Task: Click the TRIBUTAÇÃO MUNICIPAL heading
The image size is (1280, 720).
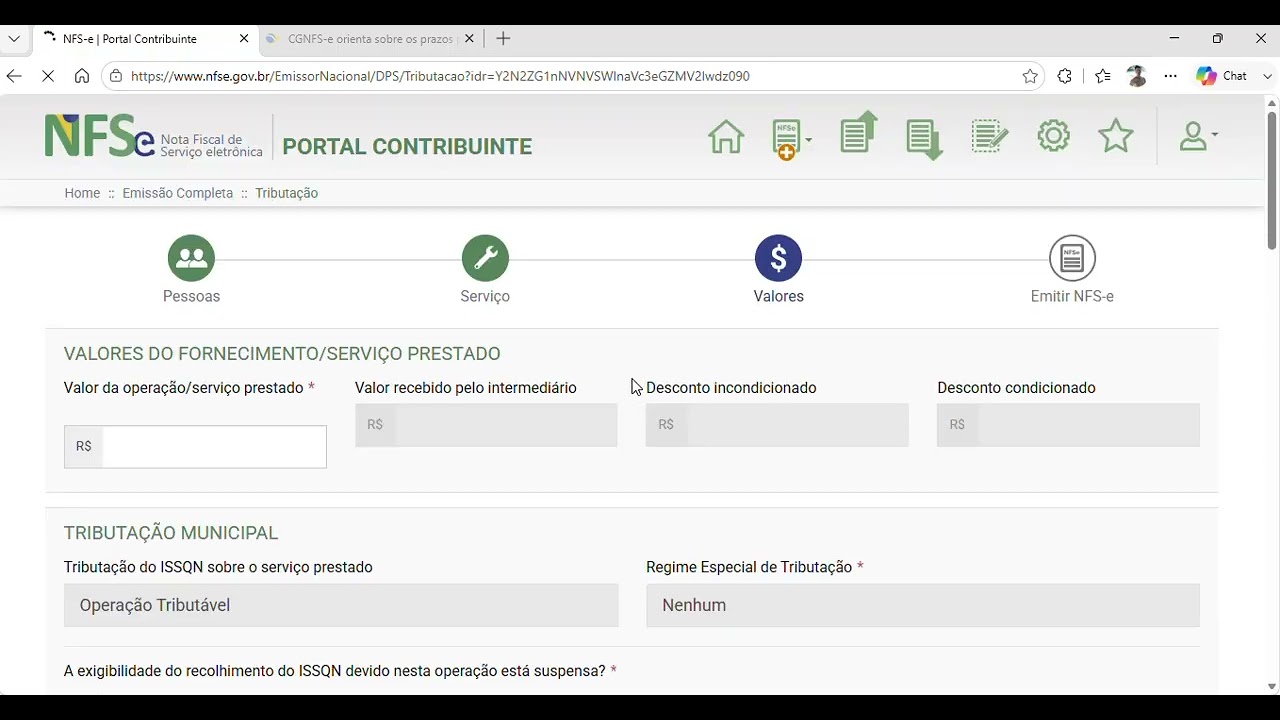Action: point(171,533)
